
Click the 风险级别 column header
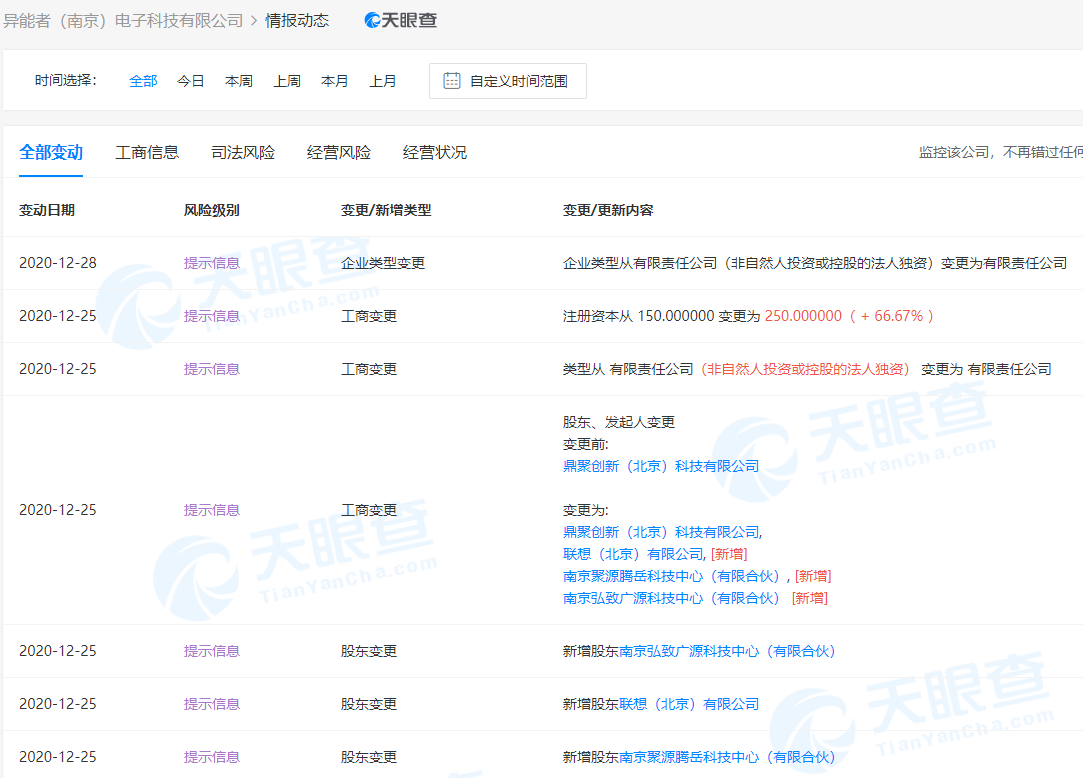[211, 210]
